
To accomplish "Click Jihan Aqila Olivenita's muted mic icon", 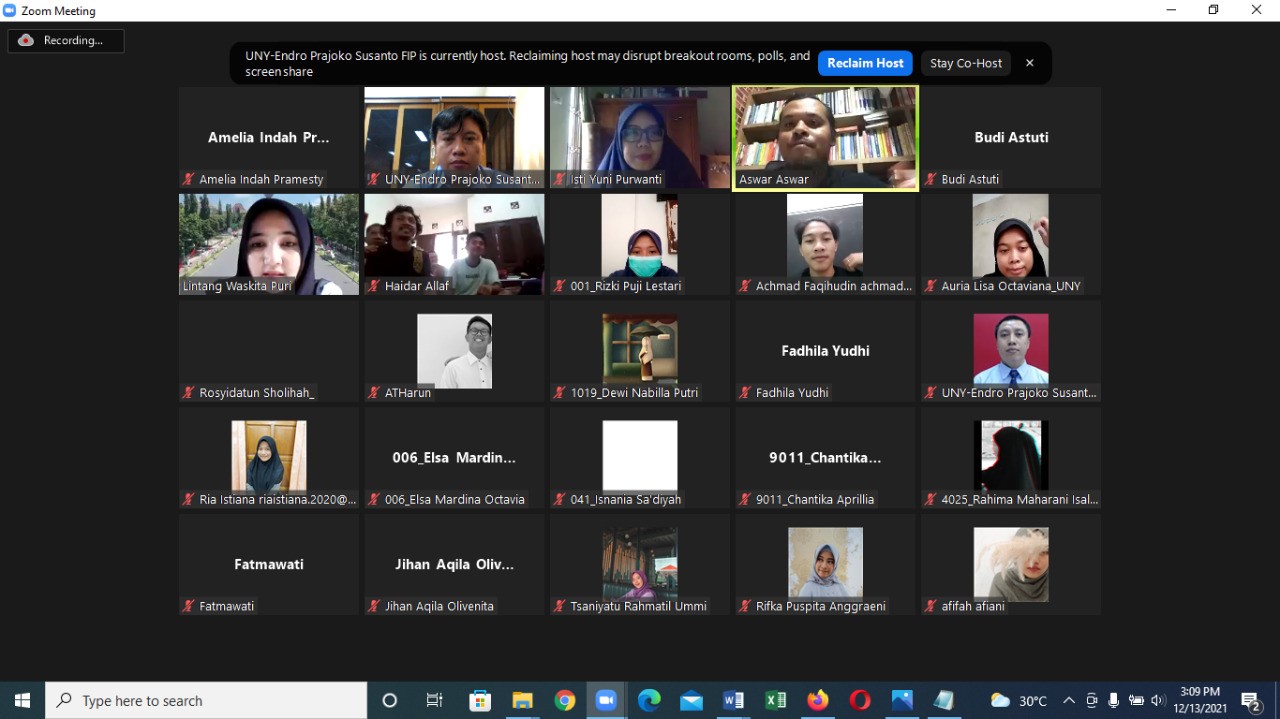I will pos(374,606).
